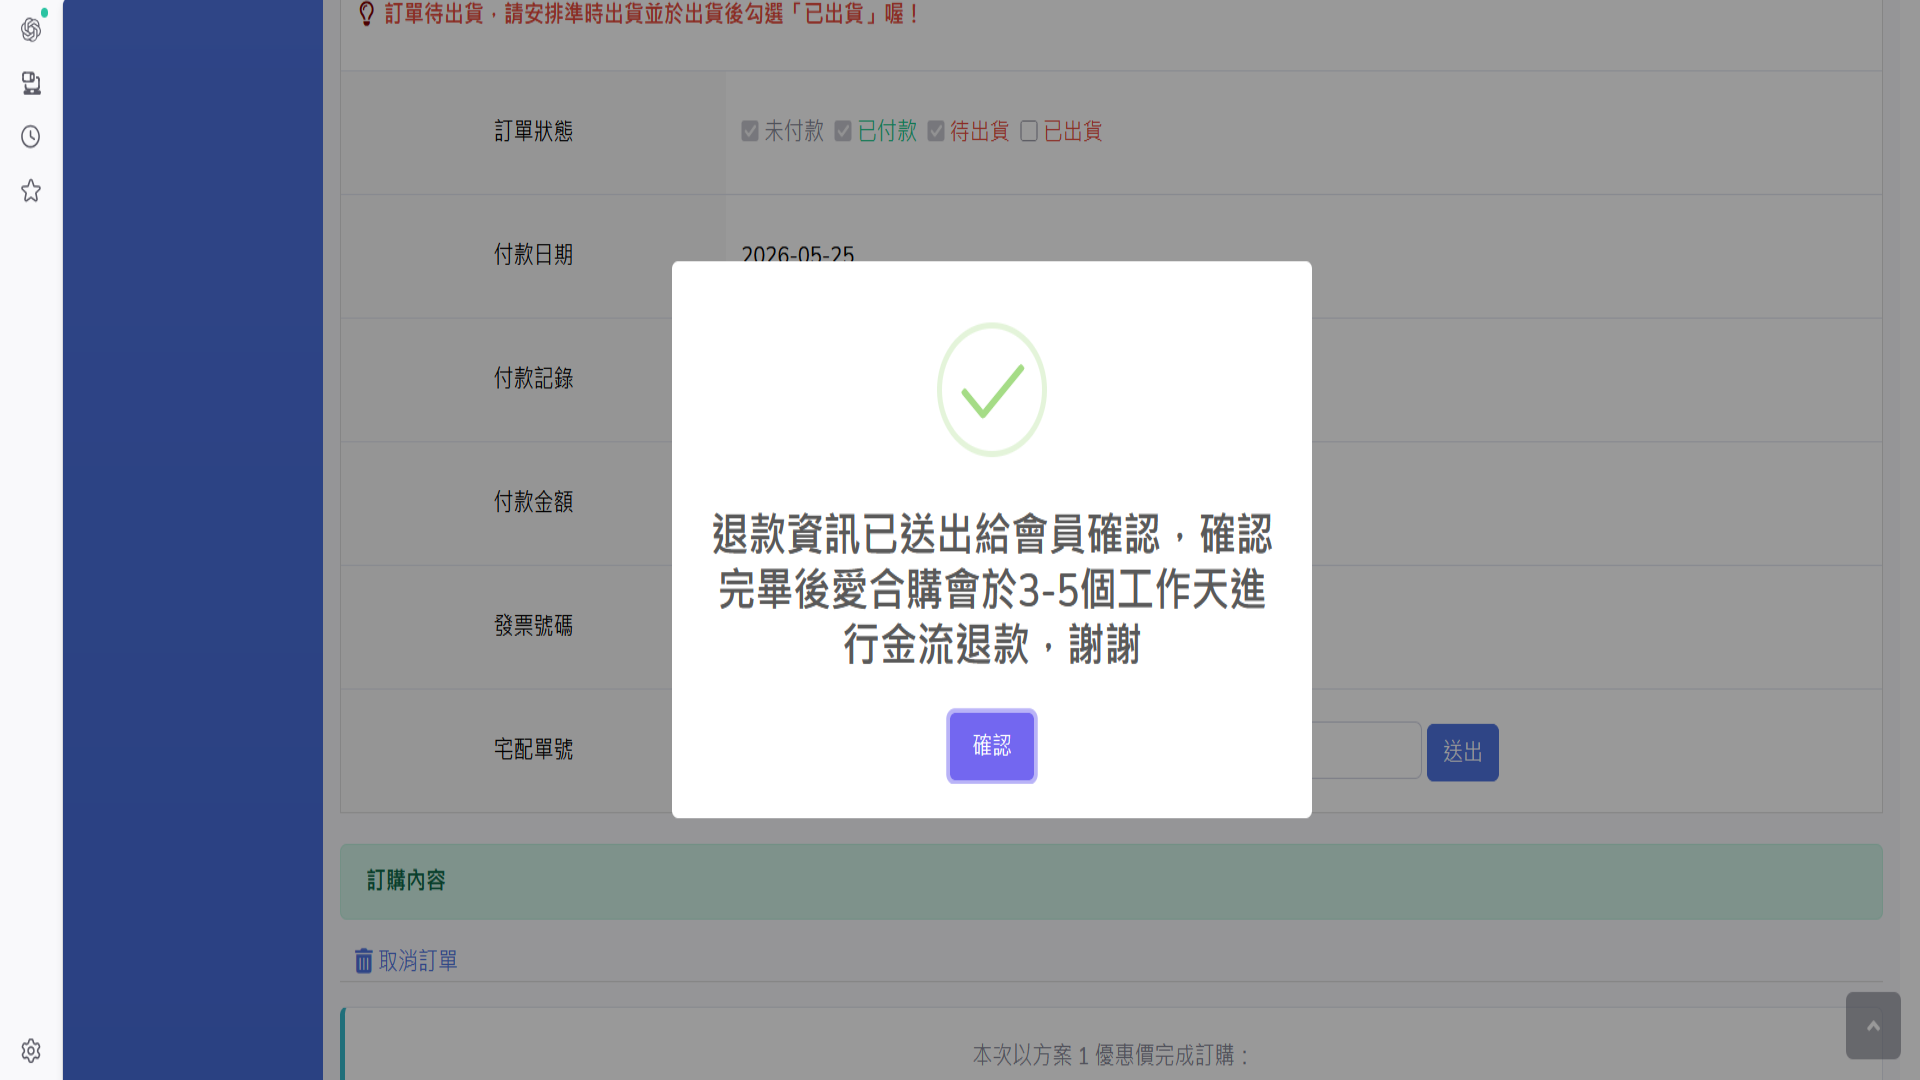Click the scroll-to-top arrow button

1873,1025
